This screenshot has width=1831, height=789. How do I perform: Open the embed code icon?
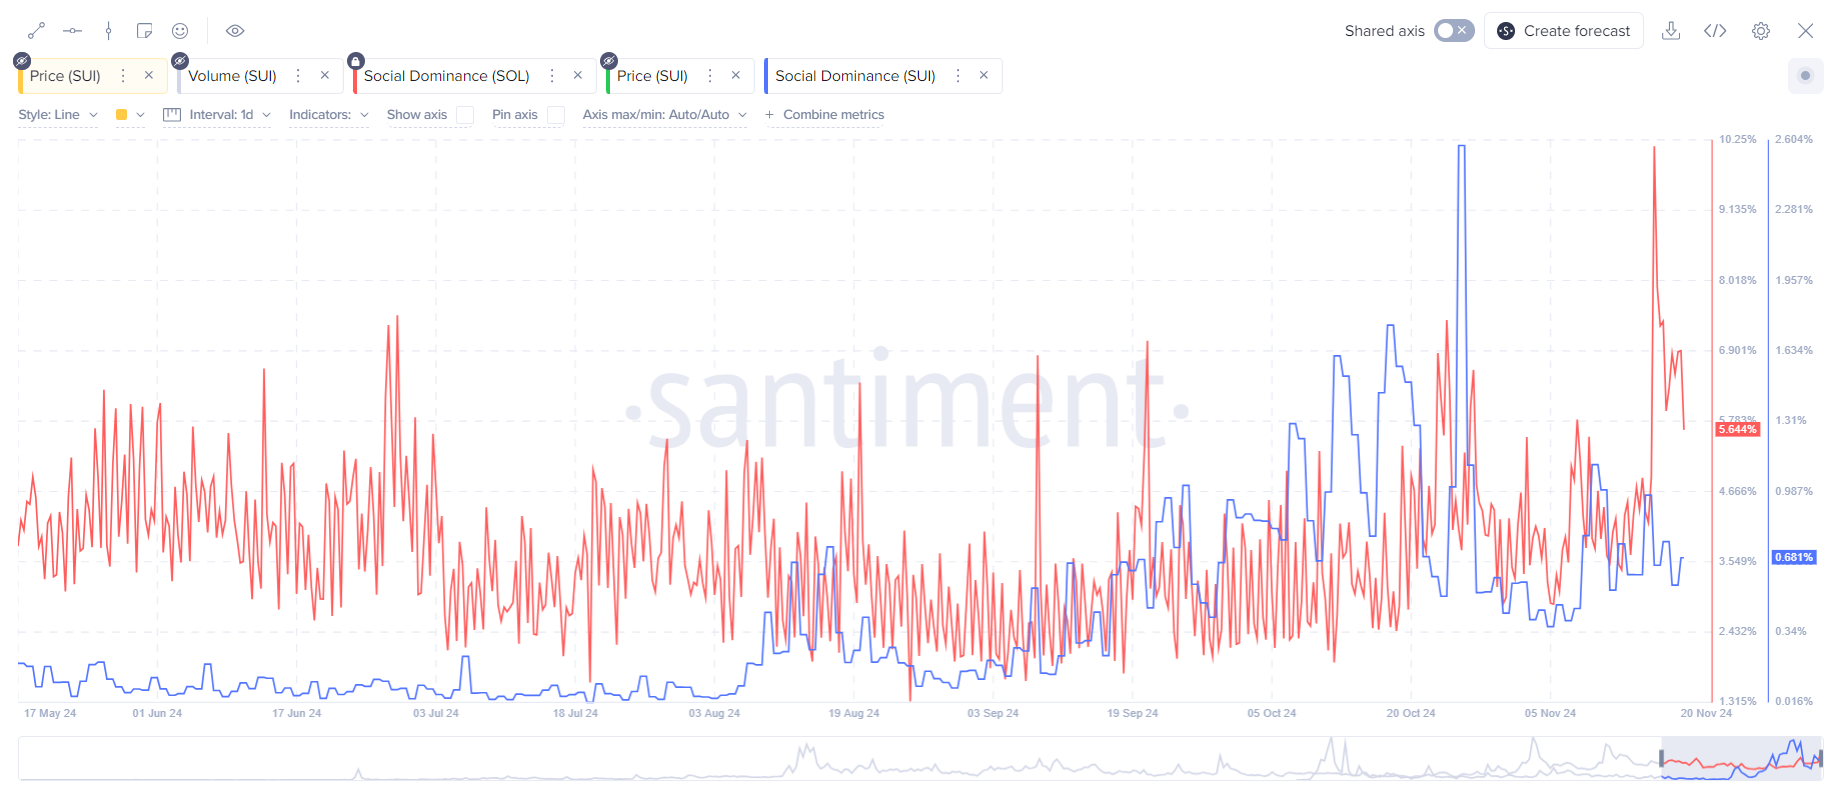tap(1715, 31)
